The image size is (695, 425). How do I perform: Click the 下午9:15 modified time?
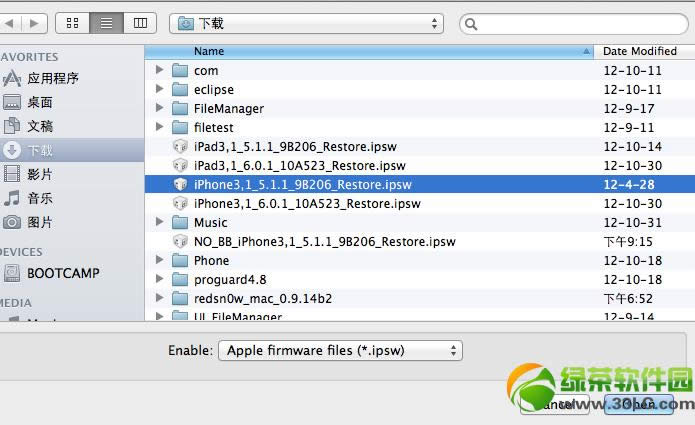(628, 242)
